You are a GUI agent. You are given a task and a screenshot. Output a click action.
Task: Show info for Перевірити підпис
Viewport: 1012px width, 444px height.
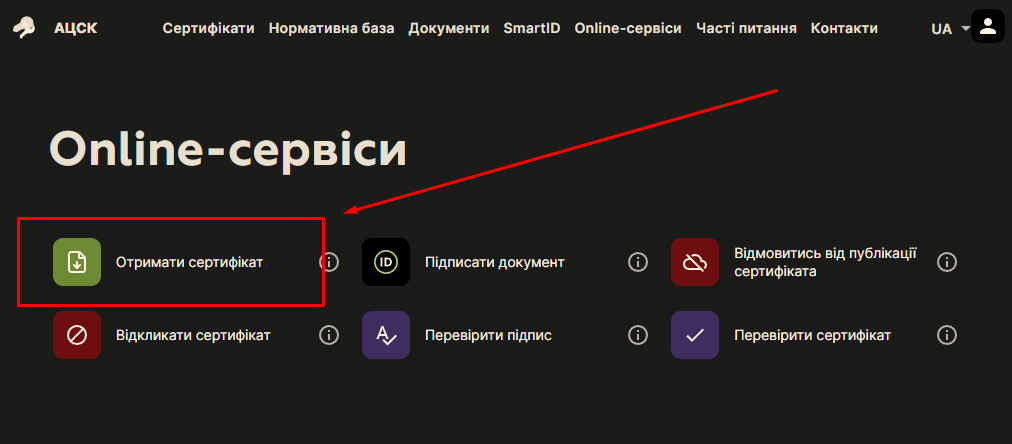tap(638, 335)
